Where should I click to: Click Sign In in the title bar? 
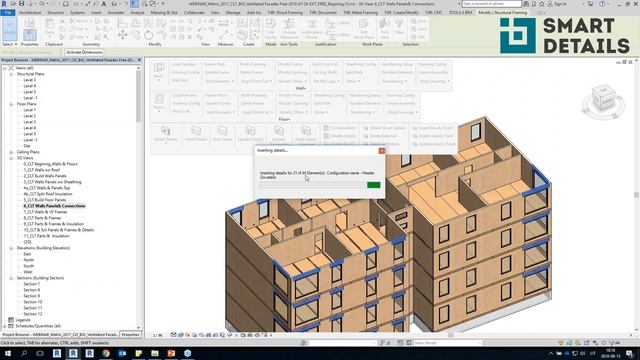(558, 4)
